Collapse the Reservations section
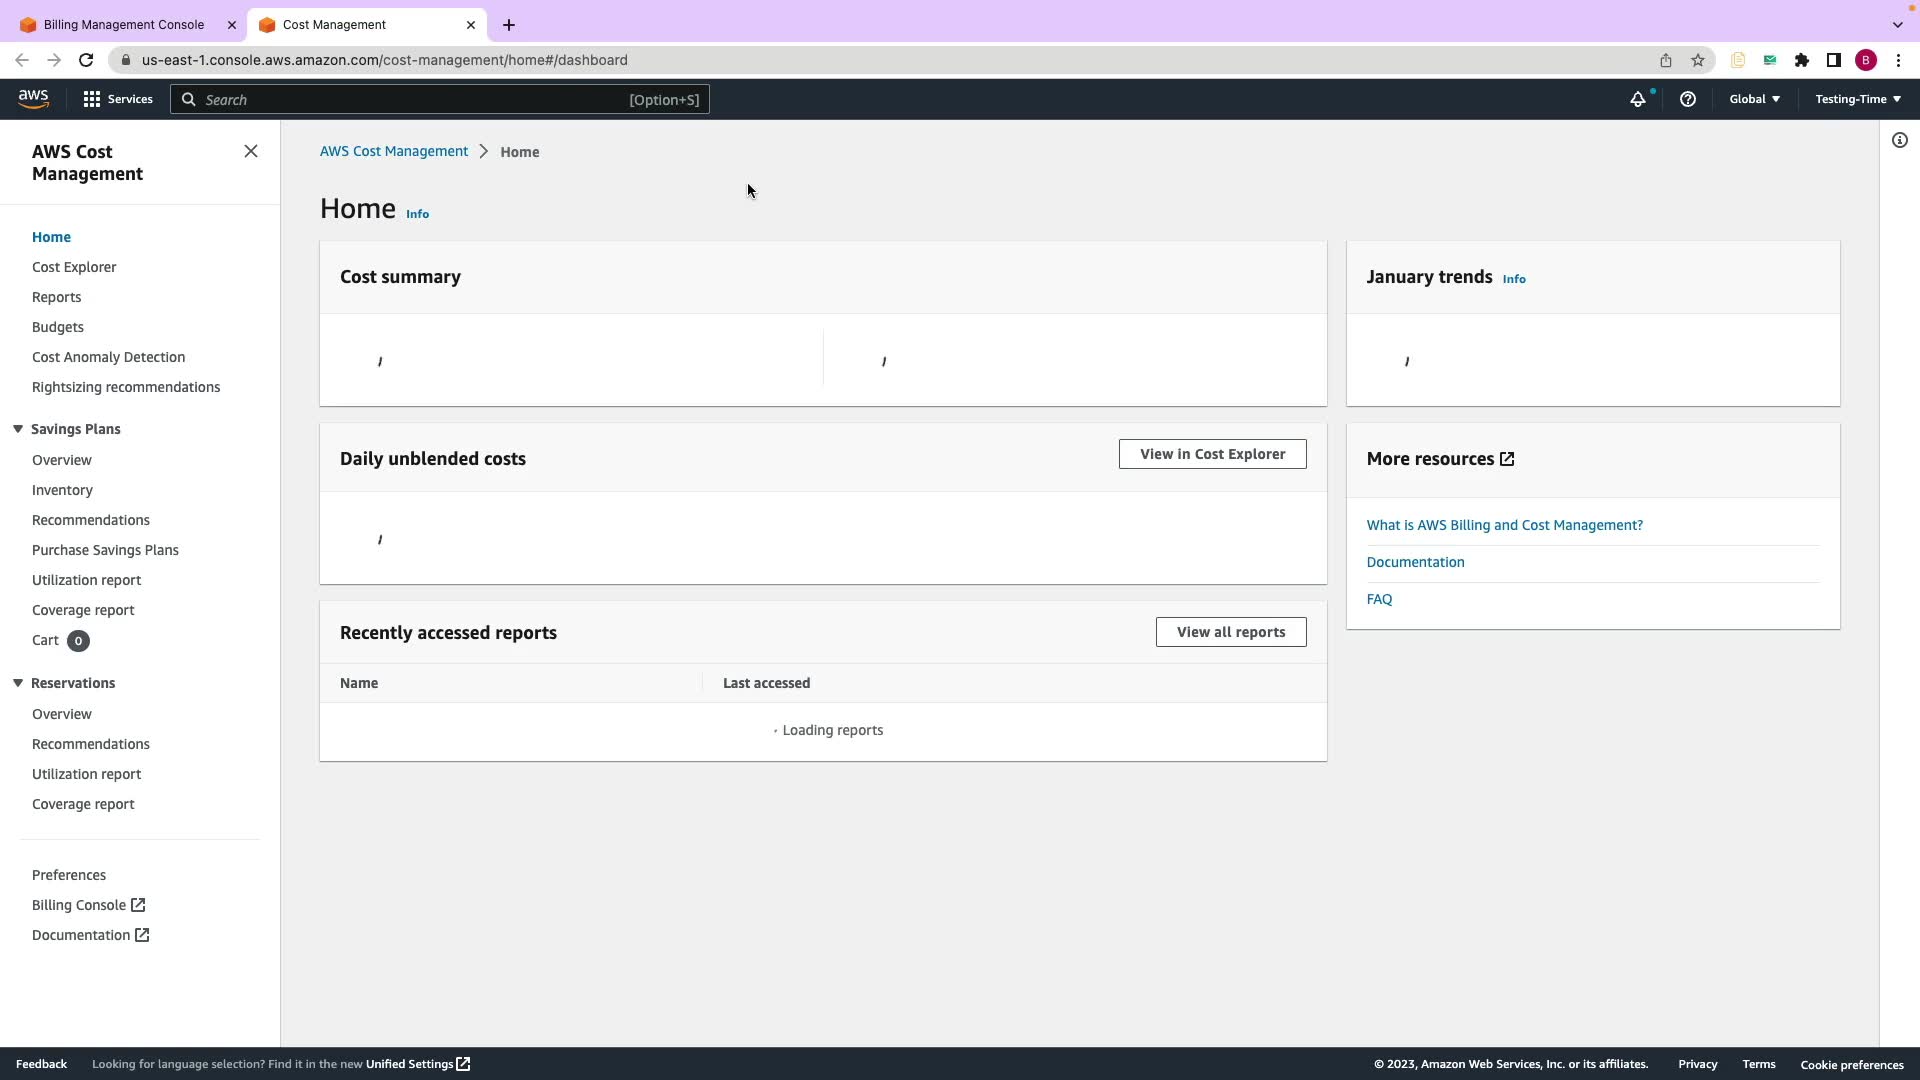The width and height of the screenshot is (1920, 1080). point(18,683)
